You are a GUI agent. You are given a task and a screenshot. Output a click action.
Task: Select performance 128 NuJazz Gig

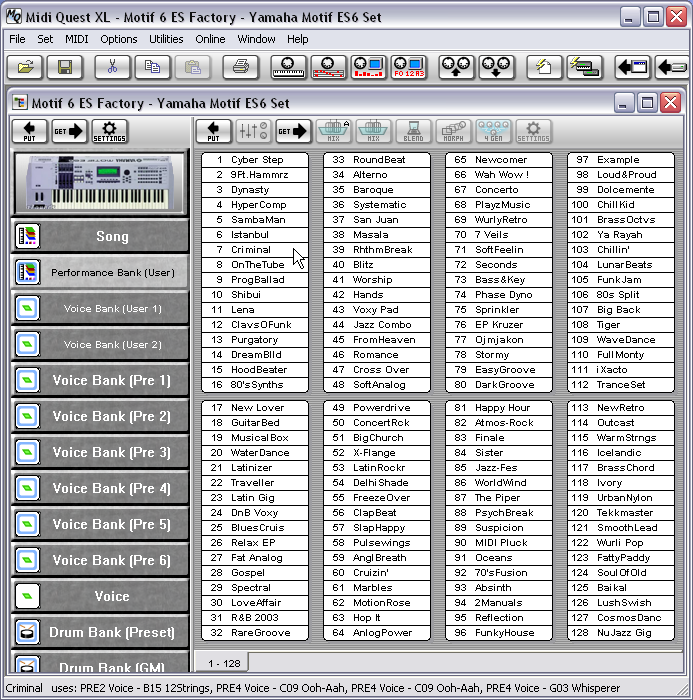coord(621,633)
